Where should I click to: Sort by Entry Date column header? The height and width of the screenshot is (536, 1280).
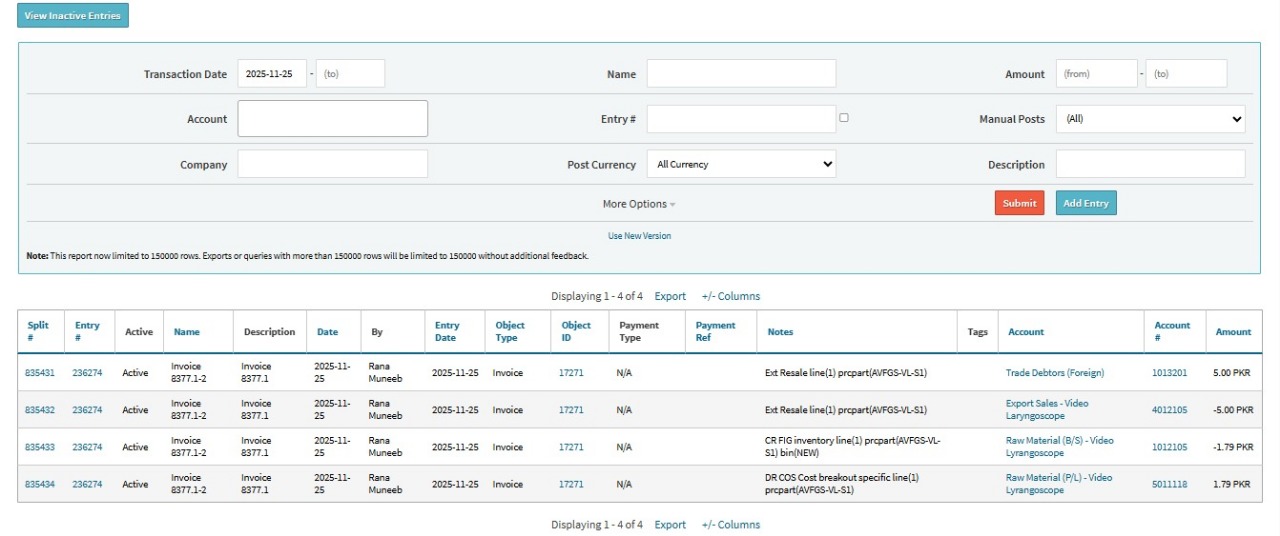447,331
